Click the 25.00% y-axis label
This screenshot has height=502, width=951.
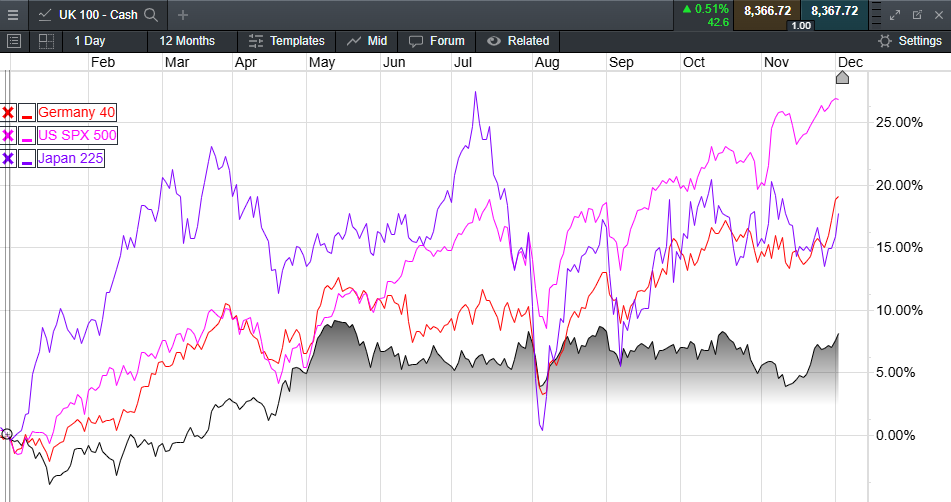click(x=899, y=122)
